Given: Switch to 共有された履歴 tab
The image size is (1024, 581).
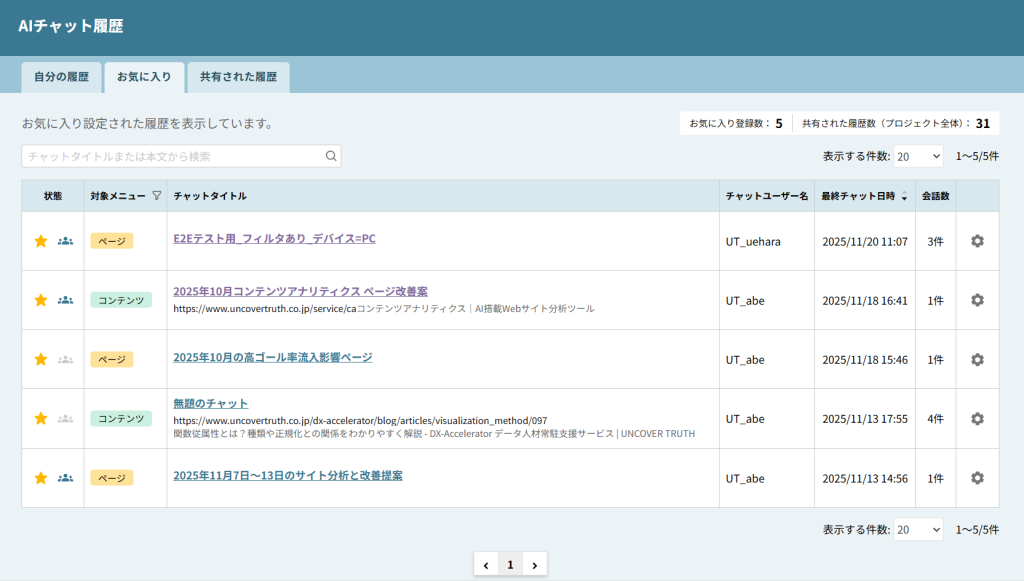Looking at the screenshot, I should pyautogui.click(x=238, y=77).
